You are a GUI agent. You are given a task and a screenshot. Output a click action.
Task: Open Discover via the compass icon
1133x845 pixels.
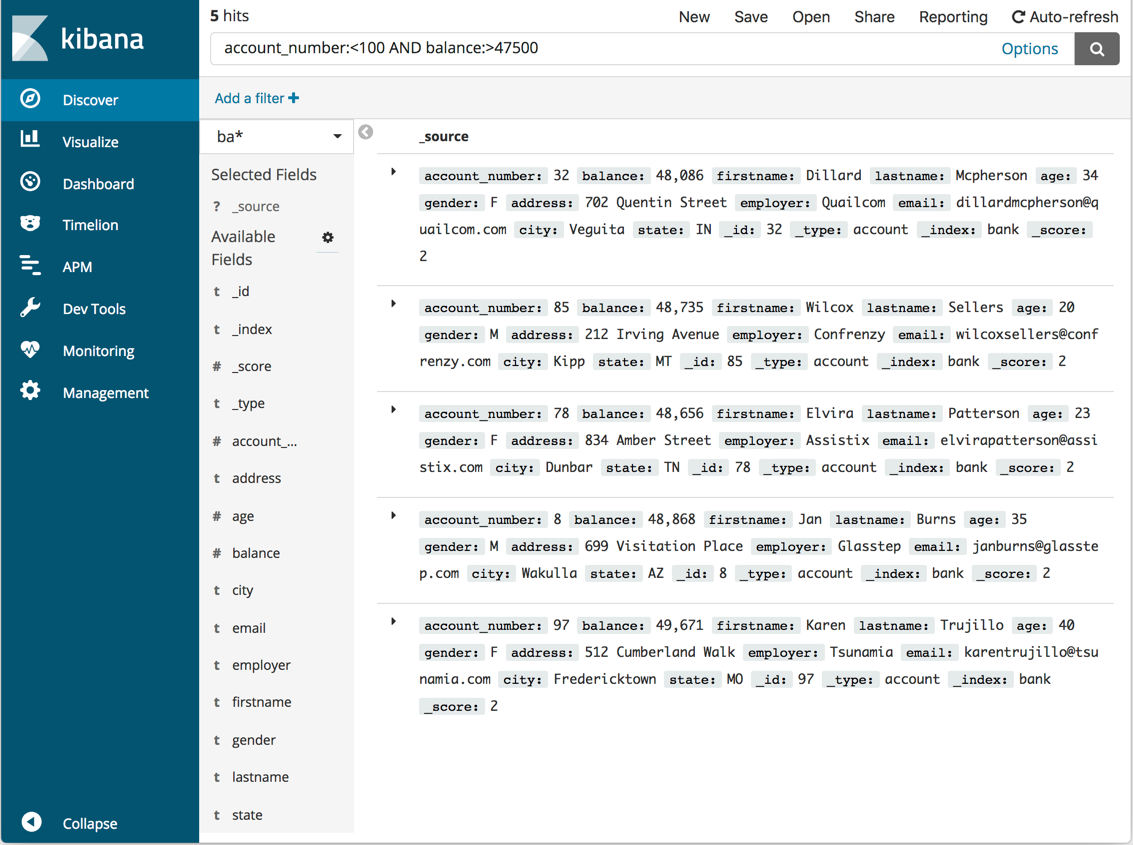click(x=31, y=99)
